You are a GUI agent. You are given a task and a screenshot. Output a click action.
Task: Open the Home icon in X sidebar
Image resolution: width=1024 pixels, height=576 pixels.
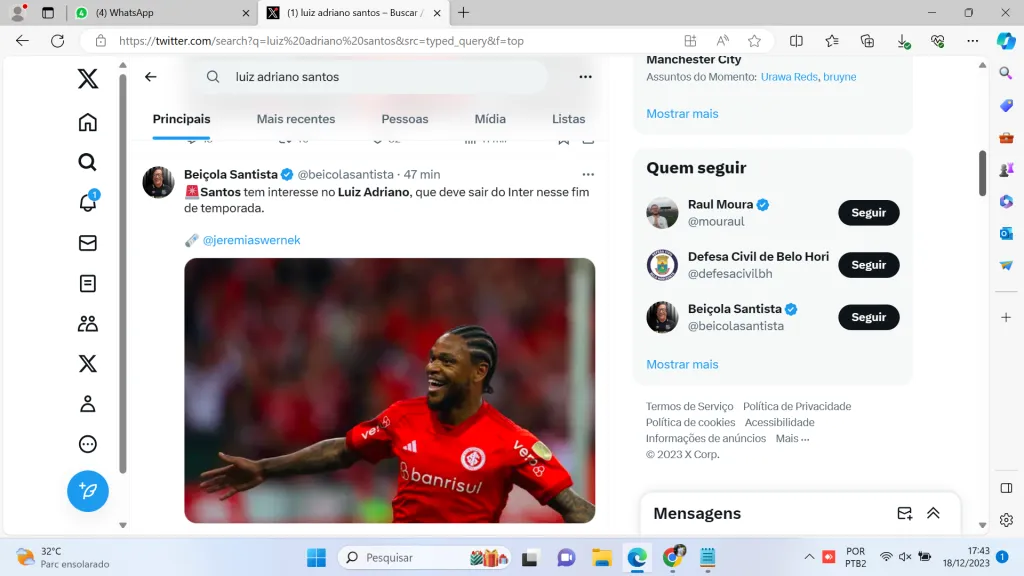click(88, 122)
